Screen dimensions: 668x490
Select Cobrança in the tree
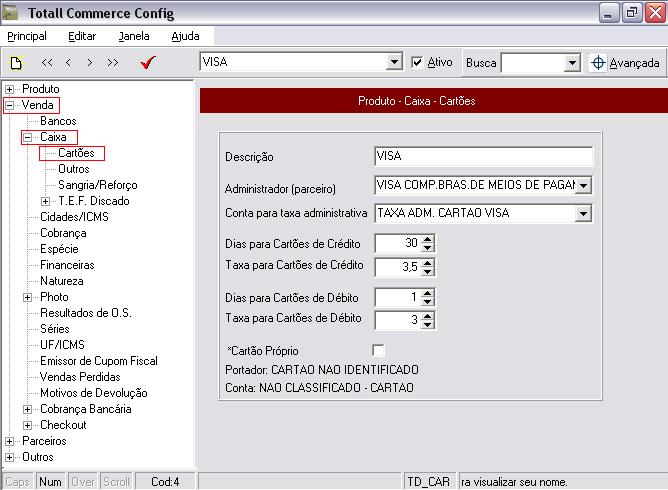[63, 233]
